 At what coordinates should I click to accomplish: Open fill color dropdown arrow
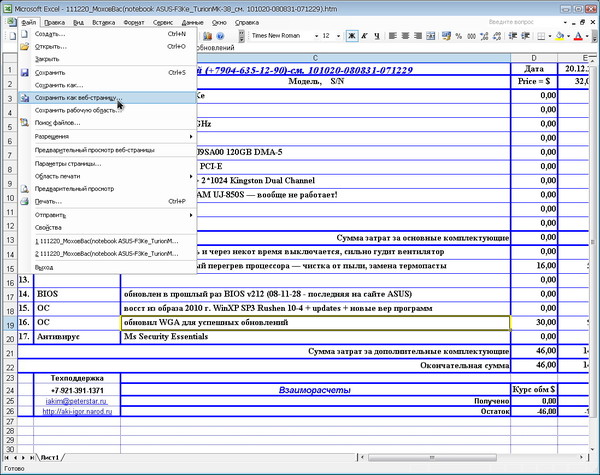[569, 36]
